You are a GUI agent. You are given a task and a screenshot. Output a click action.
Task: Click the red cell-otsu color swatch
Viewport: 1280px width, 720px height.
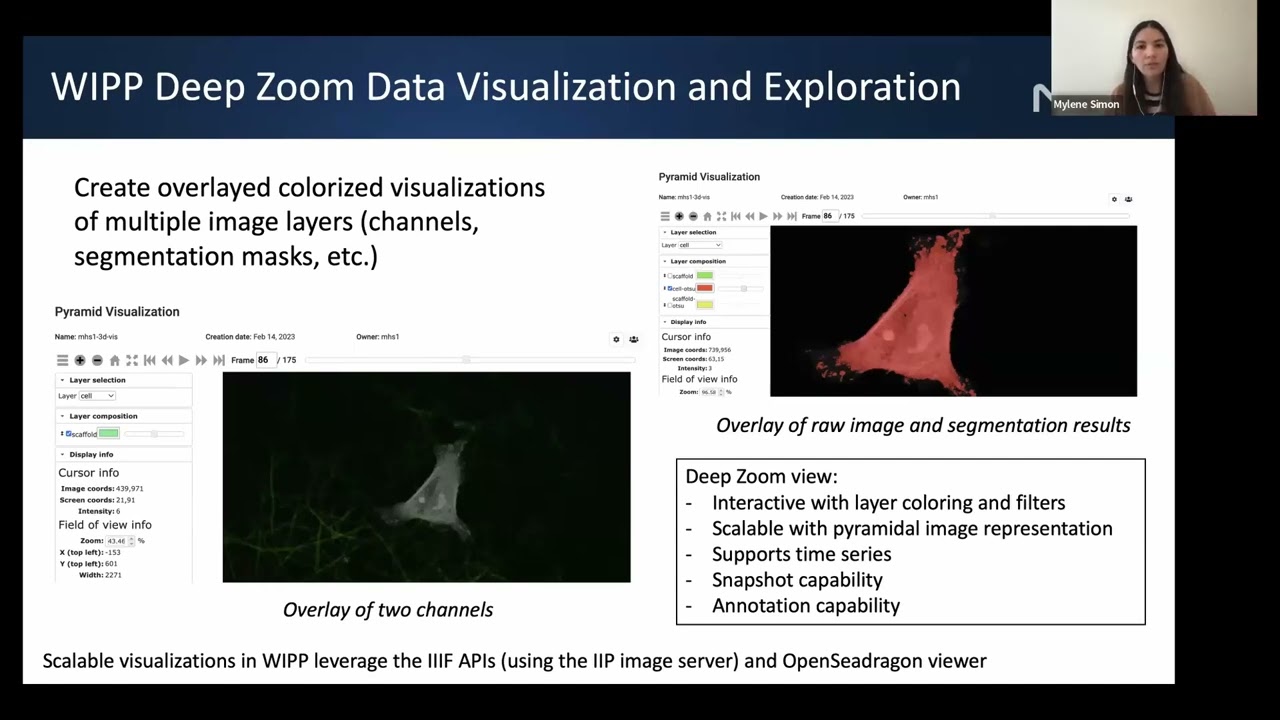(705, 288)
